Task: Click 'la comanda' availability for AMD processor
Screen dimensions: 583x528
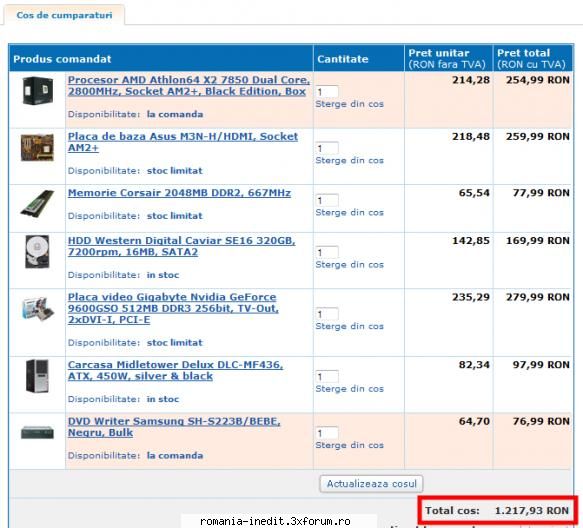Action: pyautogui.click(x=175, y=114)
